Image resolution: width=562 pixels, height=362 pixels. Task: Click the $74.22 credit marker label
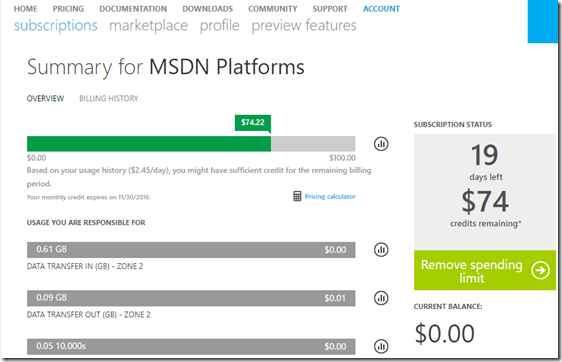click(253, 123)
